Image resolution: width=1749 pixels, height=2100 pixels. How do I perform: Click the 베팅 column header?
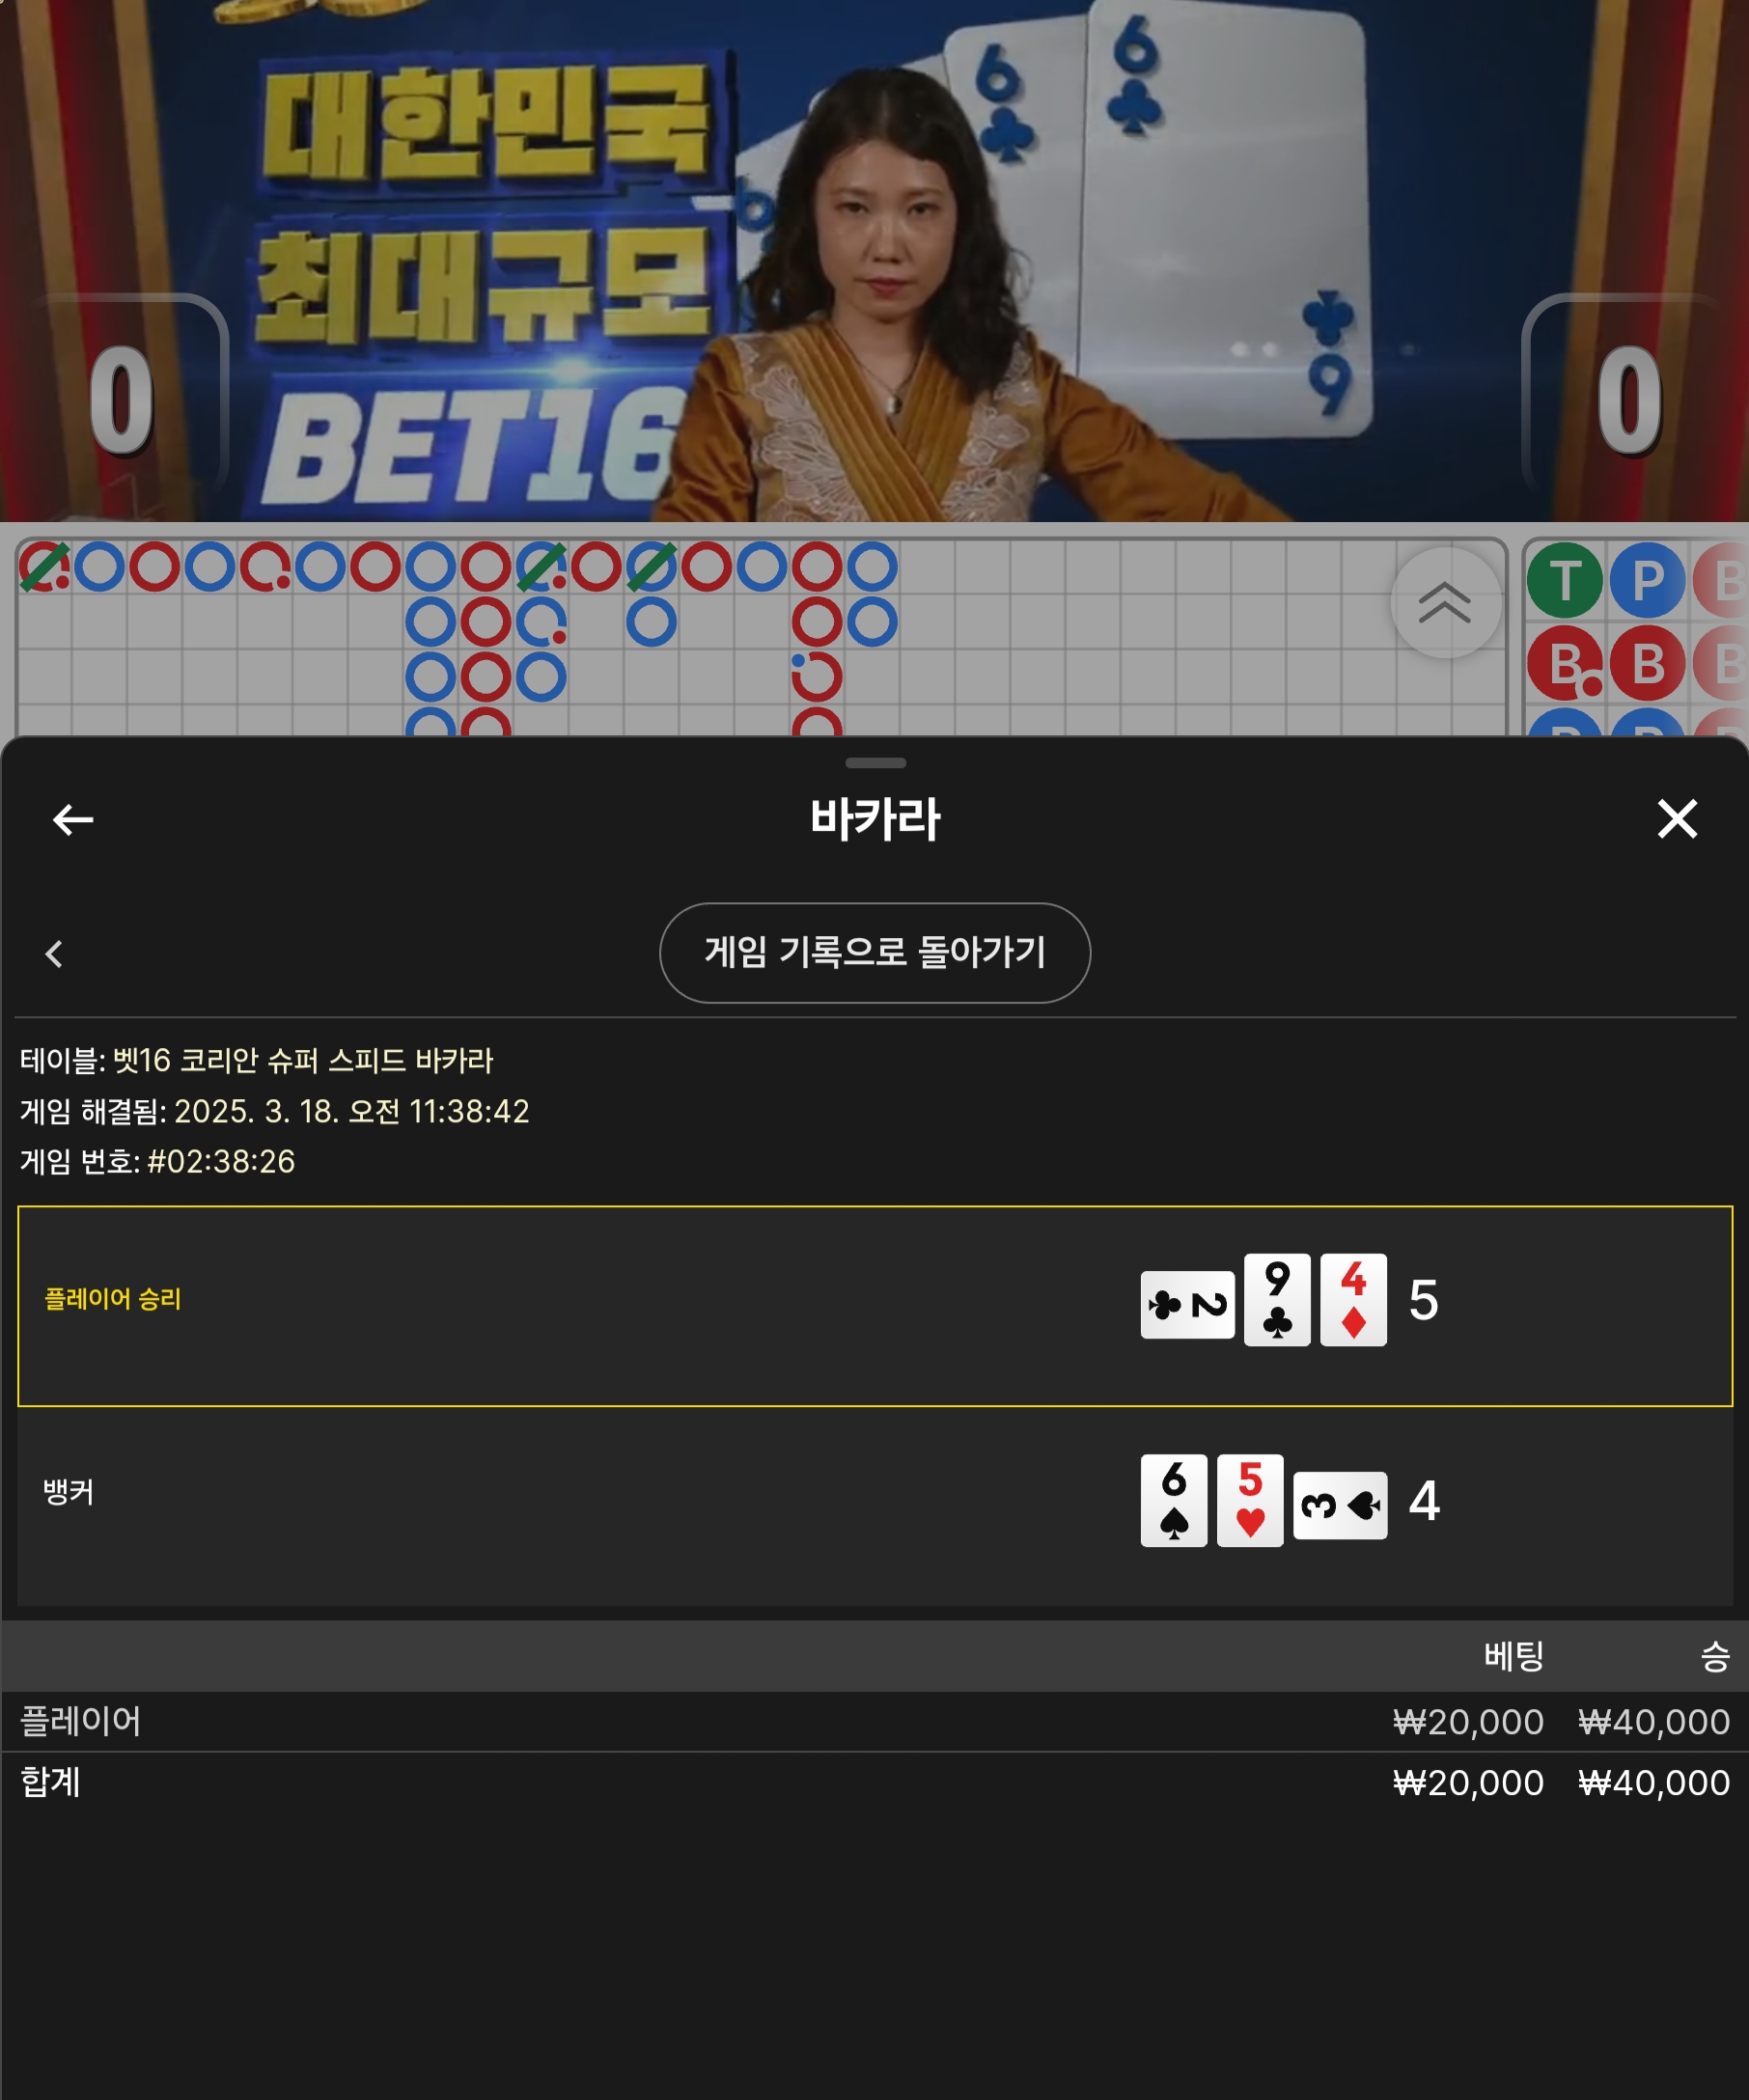[x=1514, y=1657]
